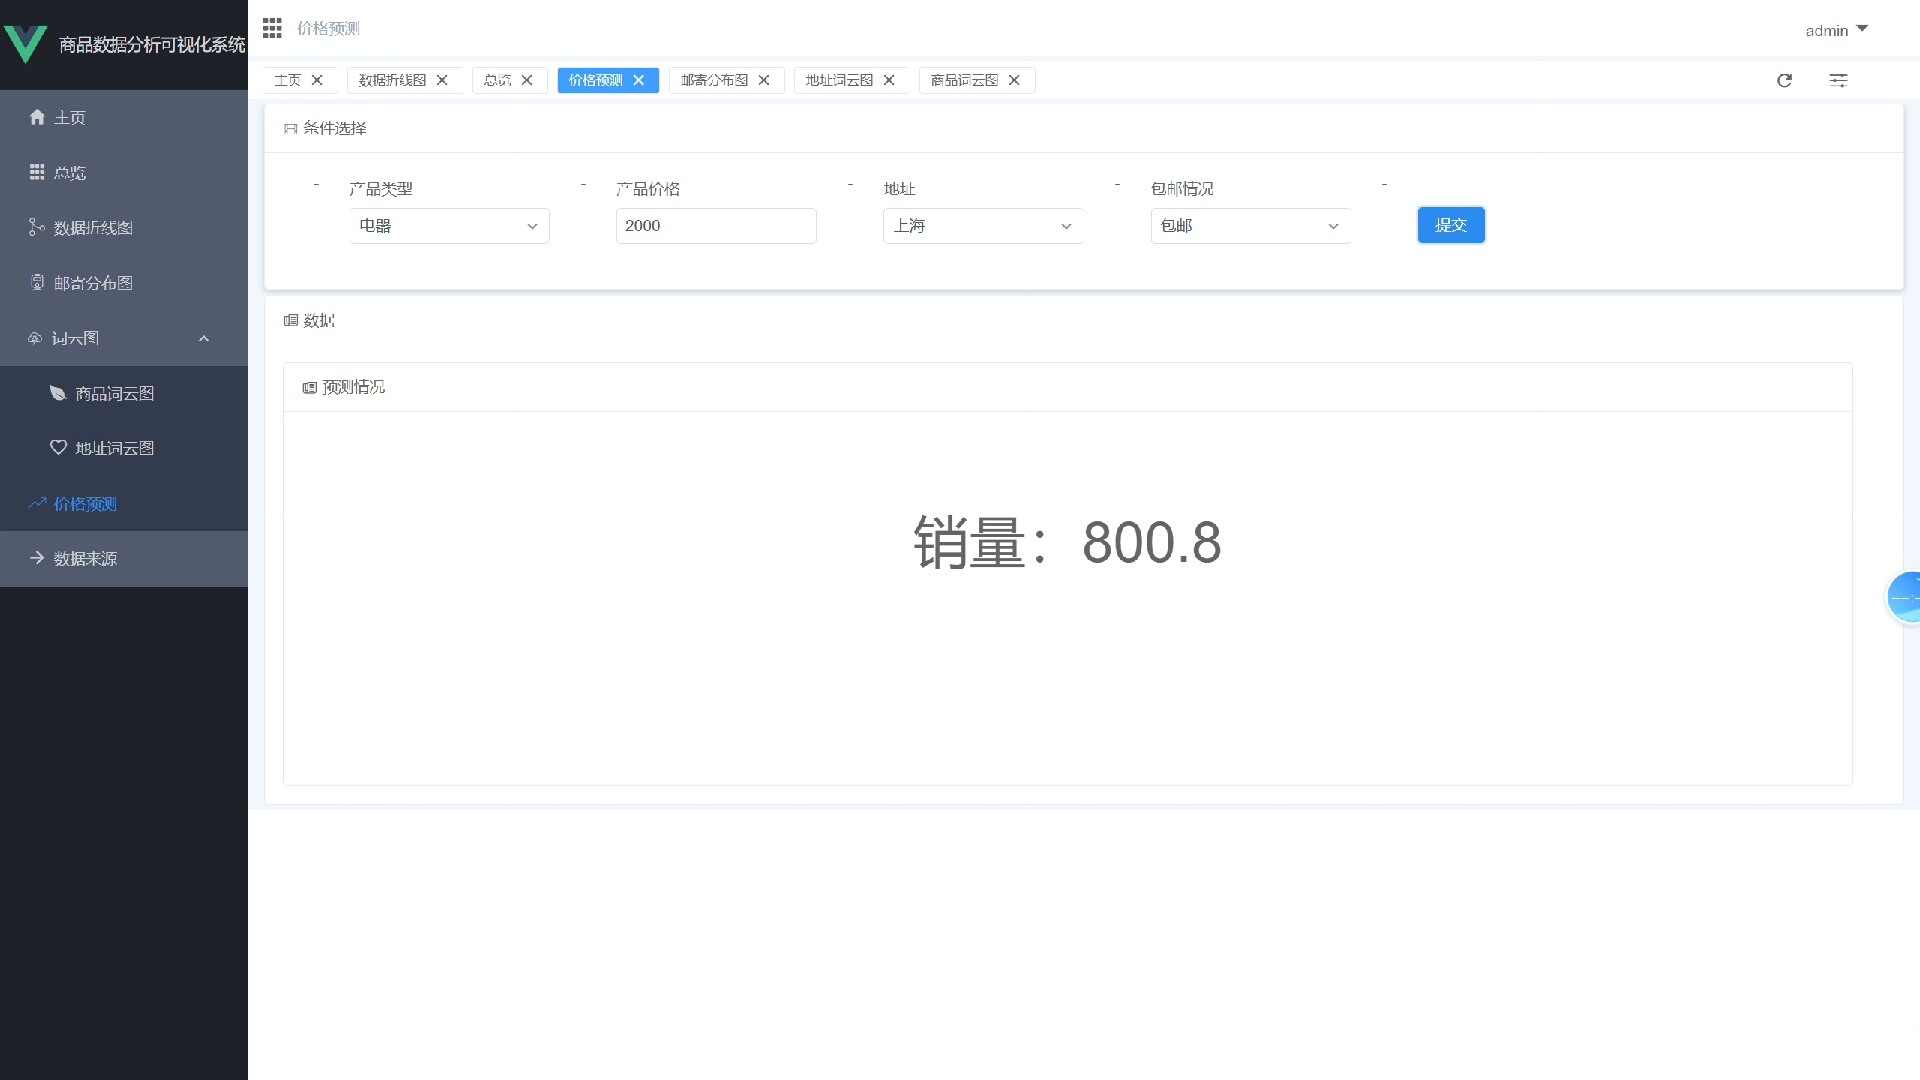Click the blue floating circle widget
The height and width of the screenshot is (1080, 1920).
coord(1904,597)
